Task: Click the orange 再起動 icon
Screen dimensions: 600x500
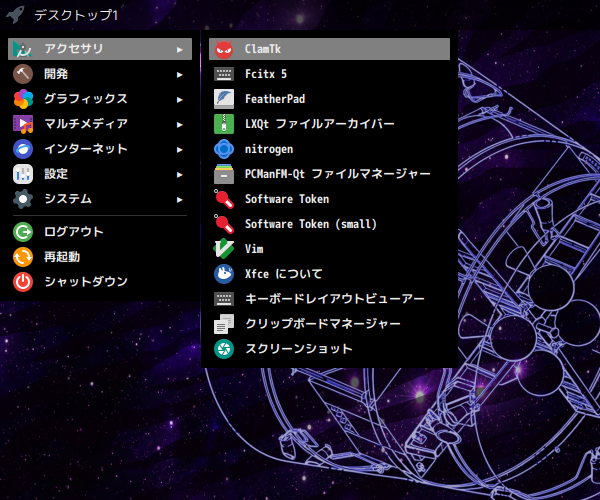Action: [23, 257]
